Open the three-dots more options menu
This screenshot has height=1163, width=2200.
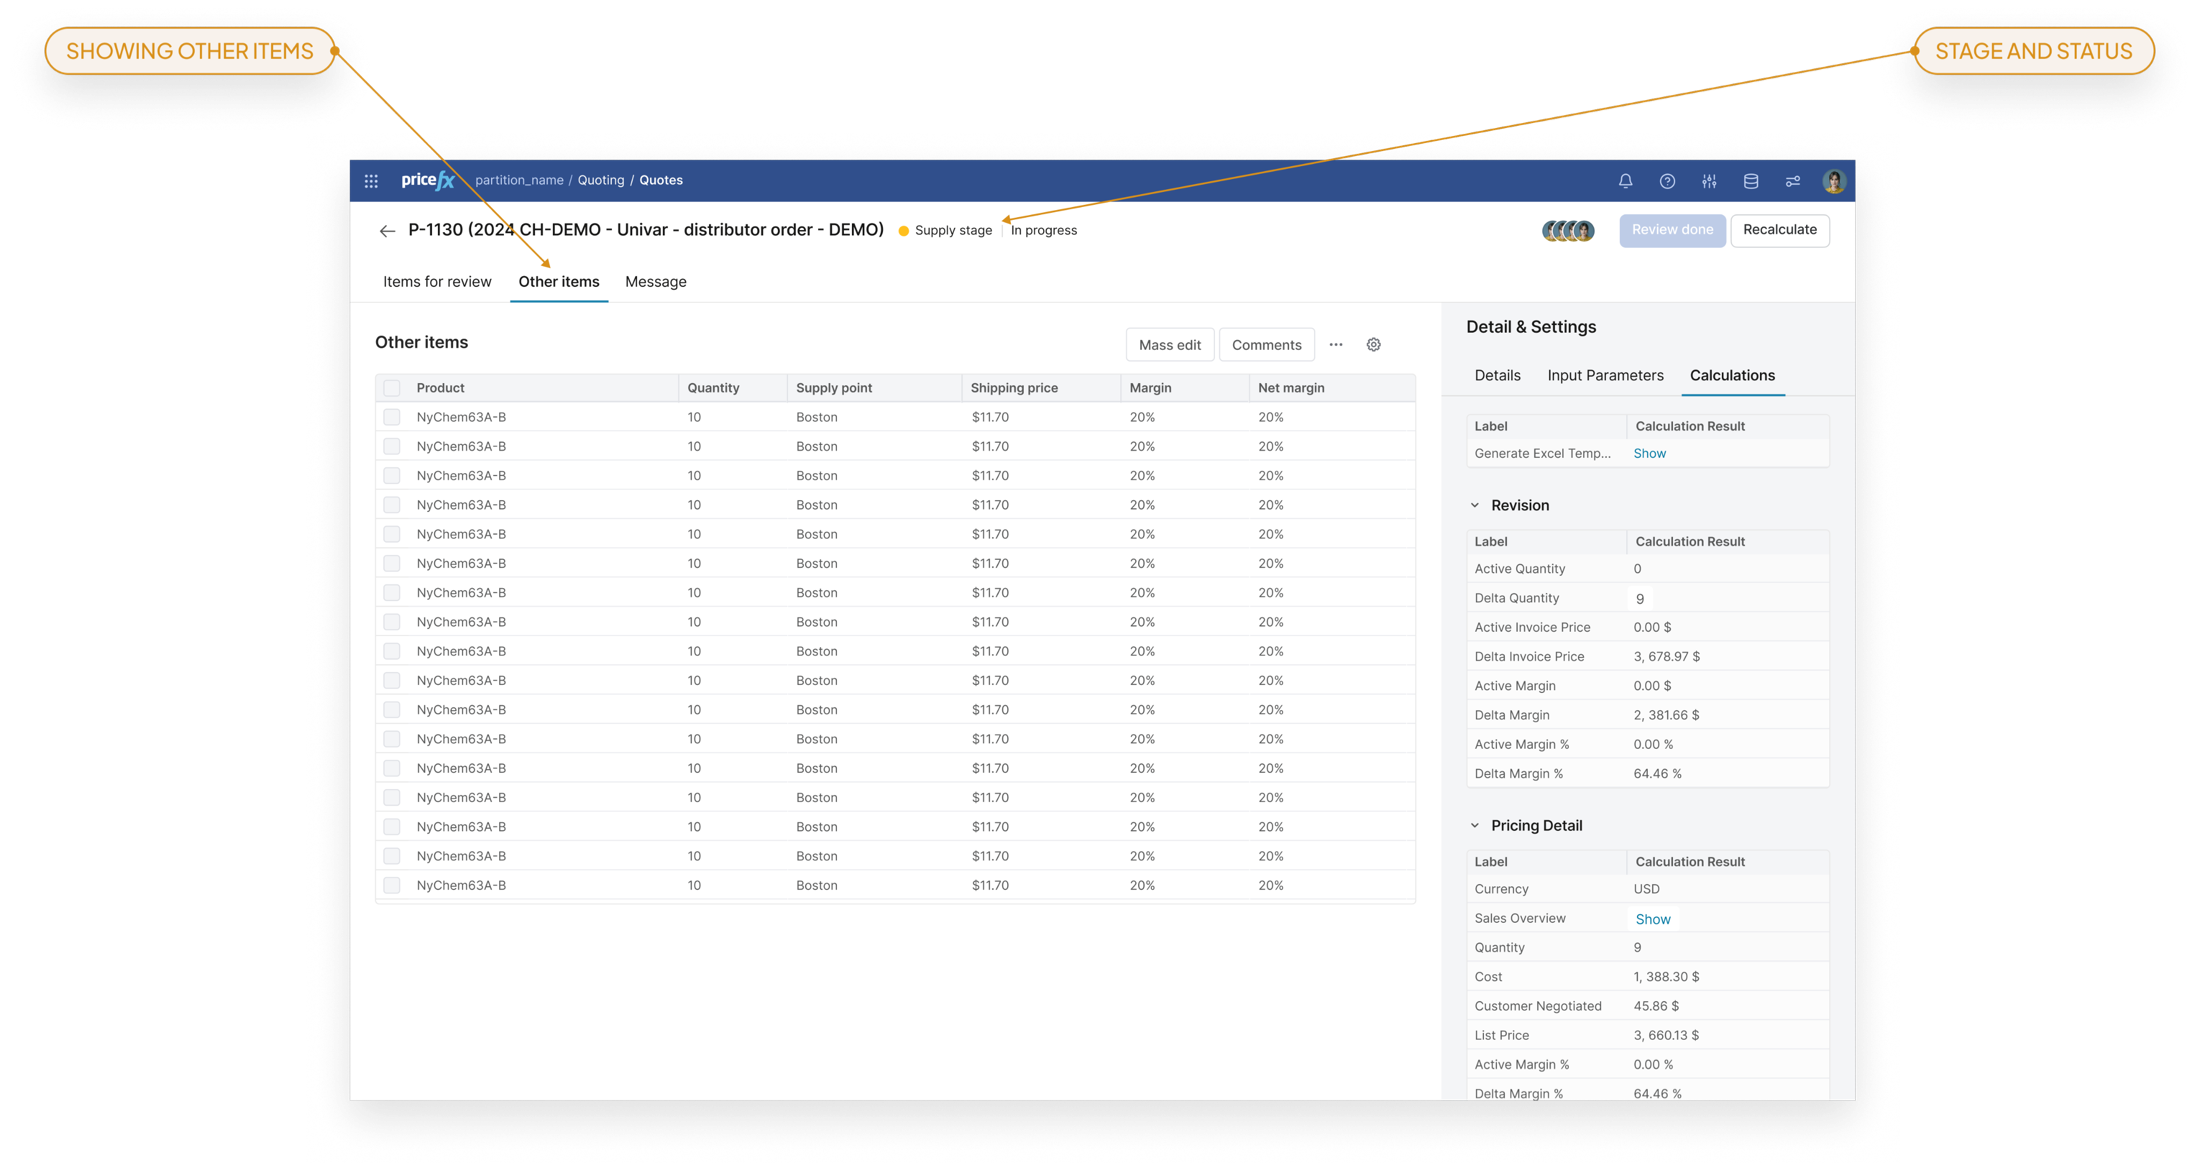1336,345
